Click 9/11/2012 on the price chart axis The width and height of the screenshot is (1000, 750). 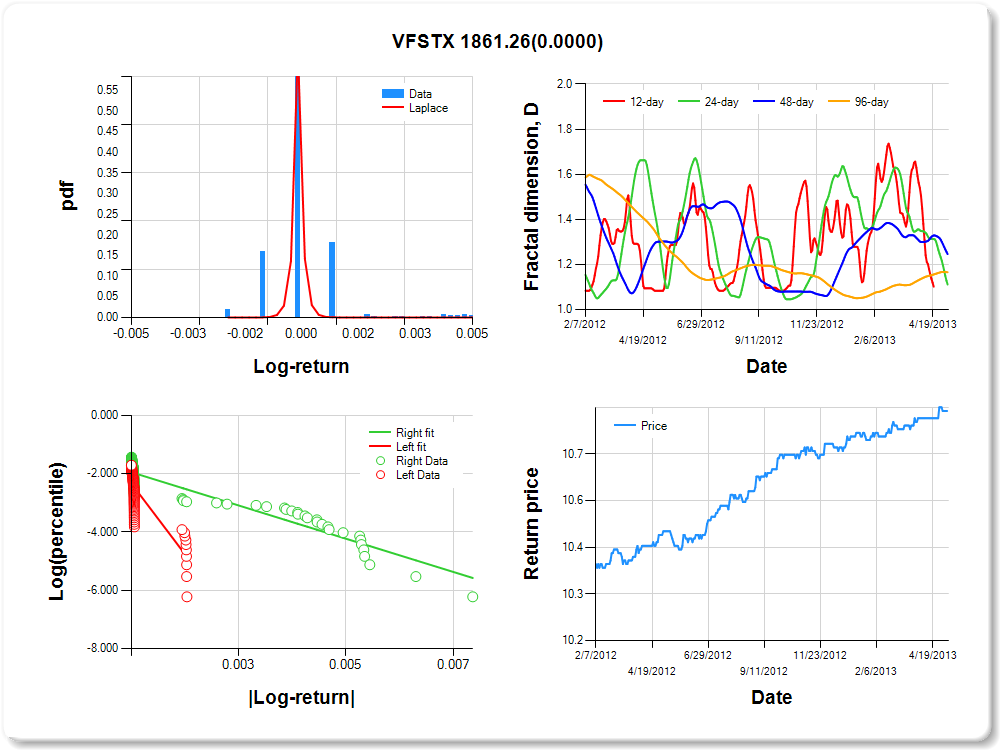(763, 671)
